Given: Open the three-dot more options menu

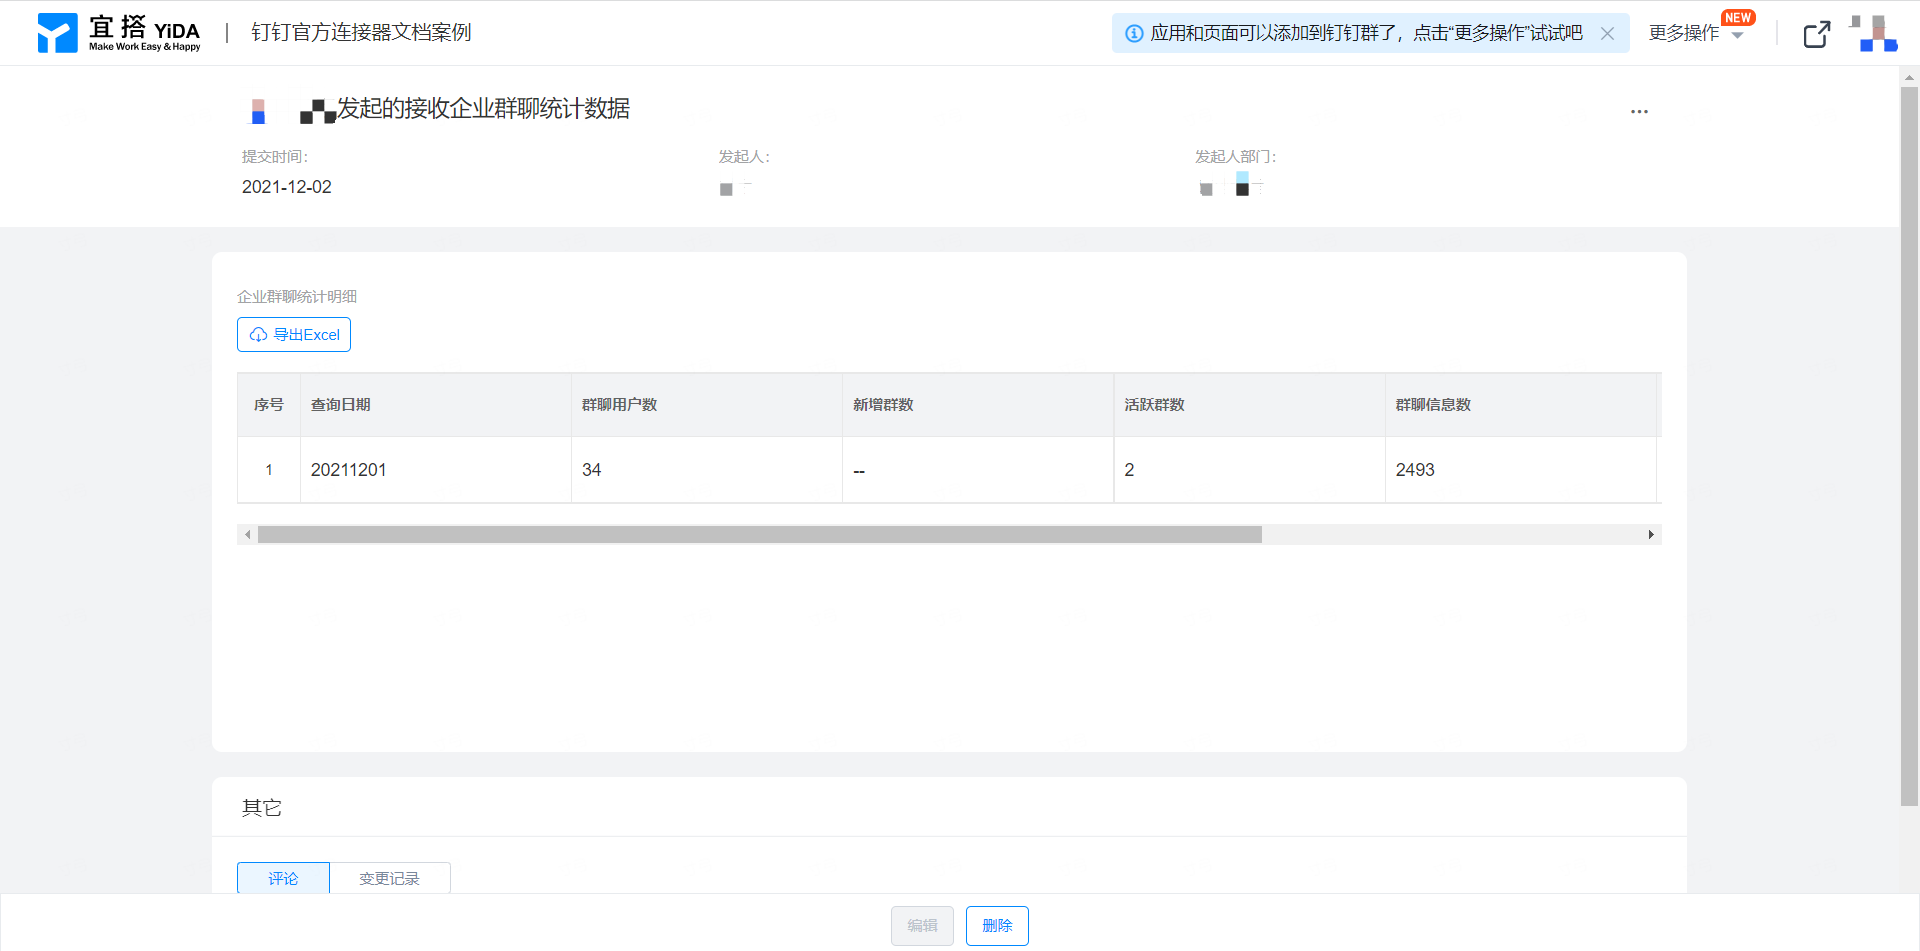Looking at the screenshot, I should (x=1639, y=111).
